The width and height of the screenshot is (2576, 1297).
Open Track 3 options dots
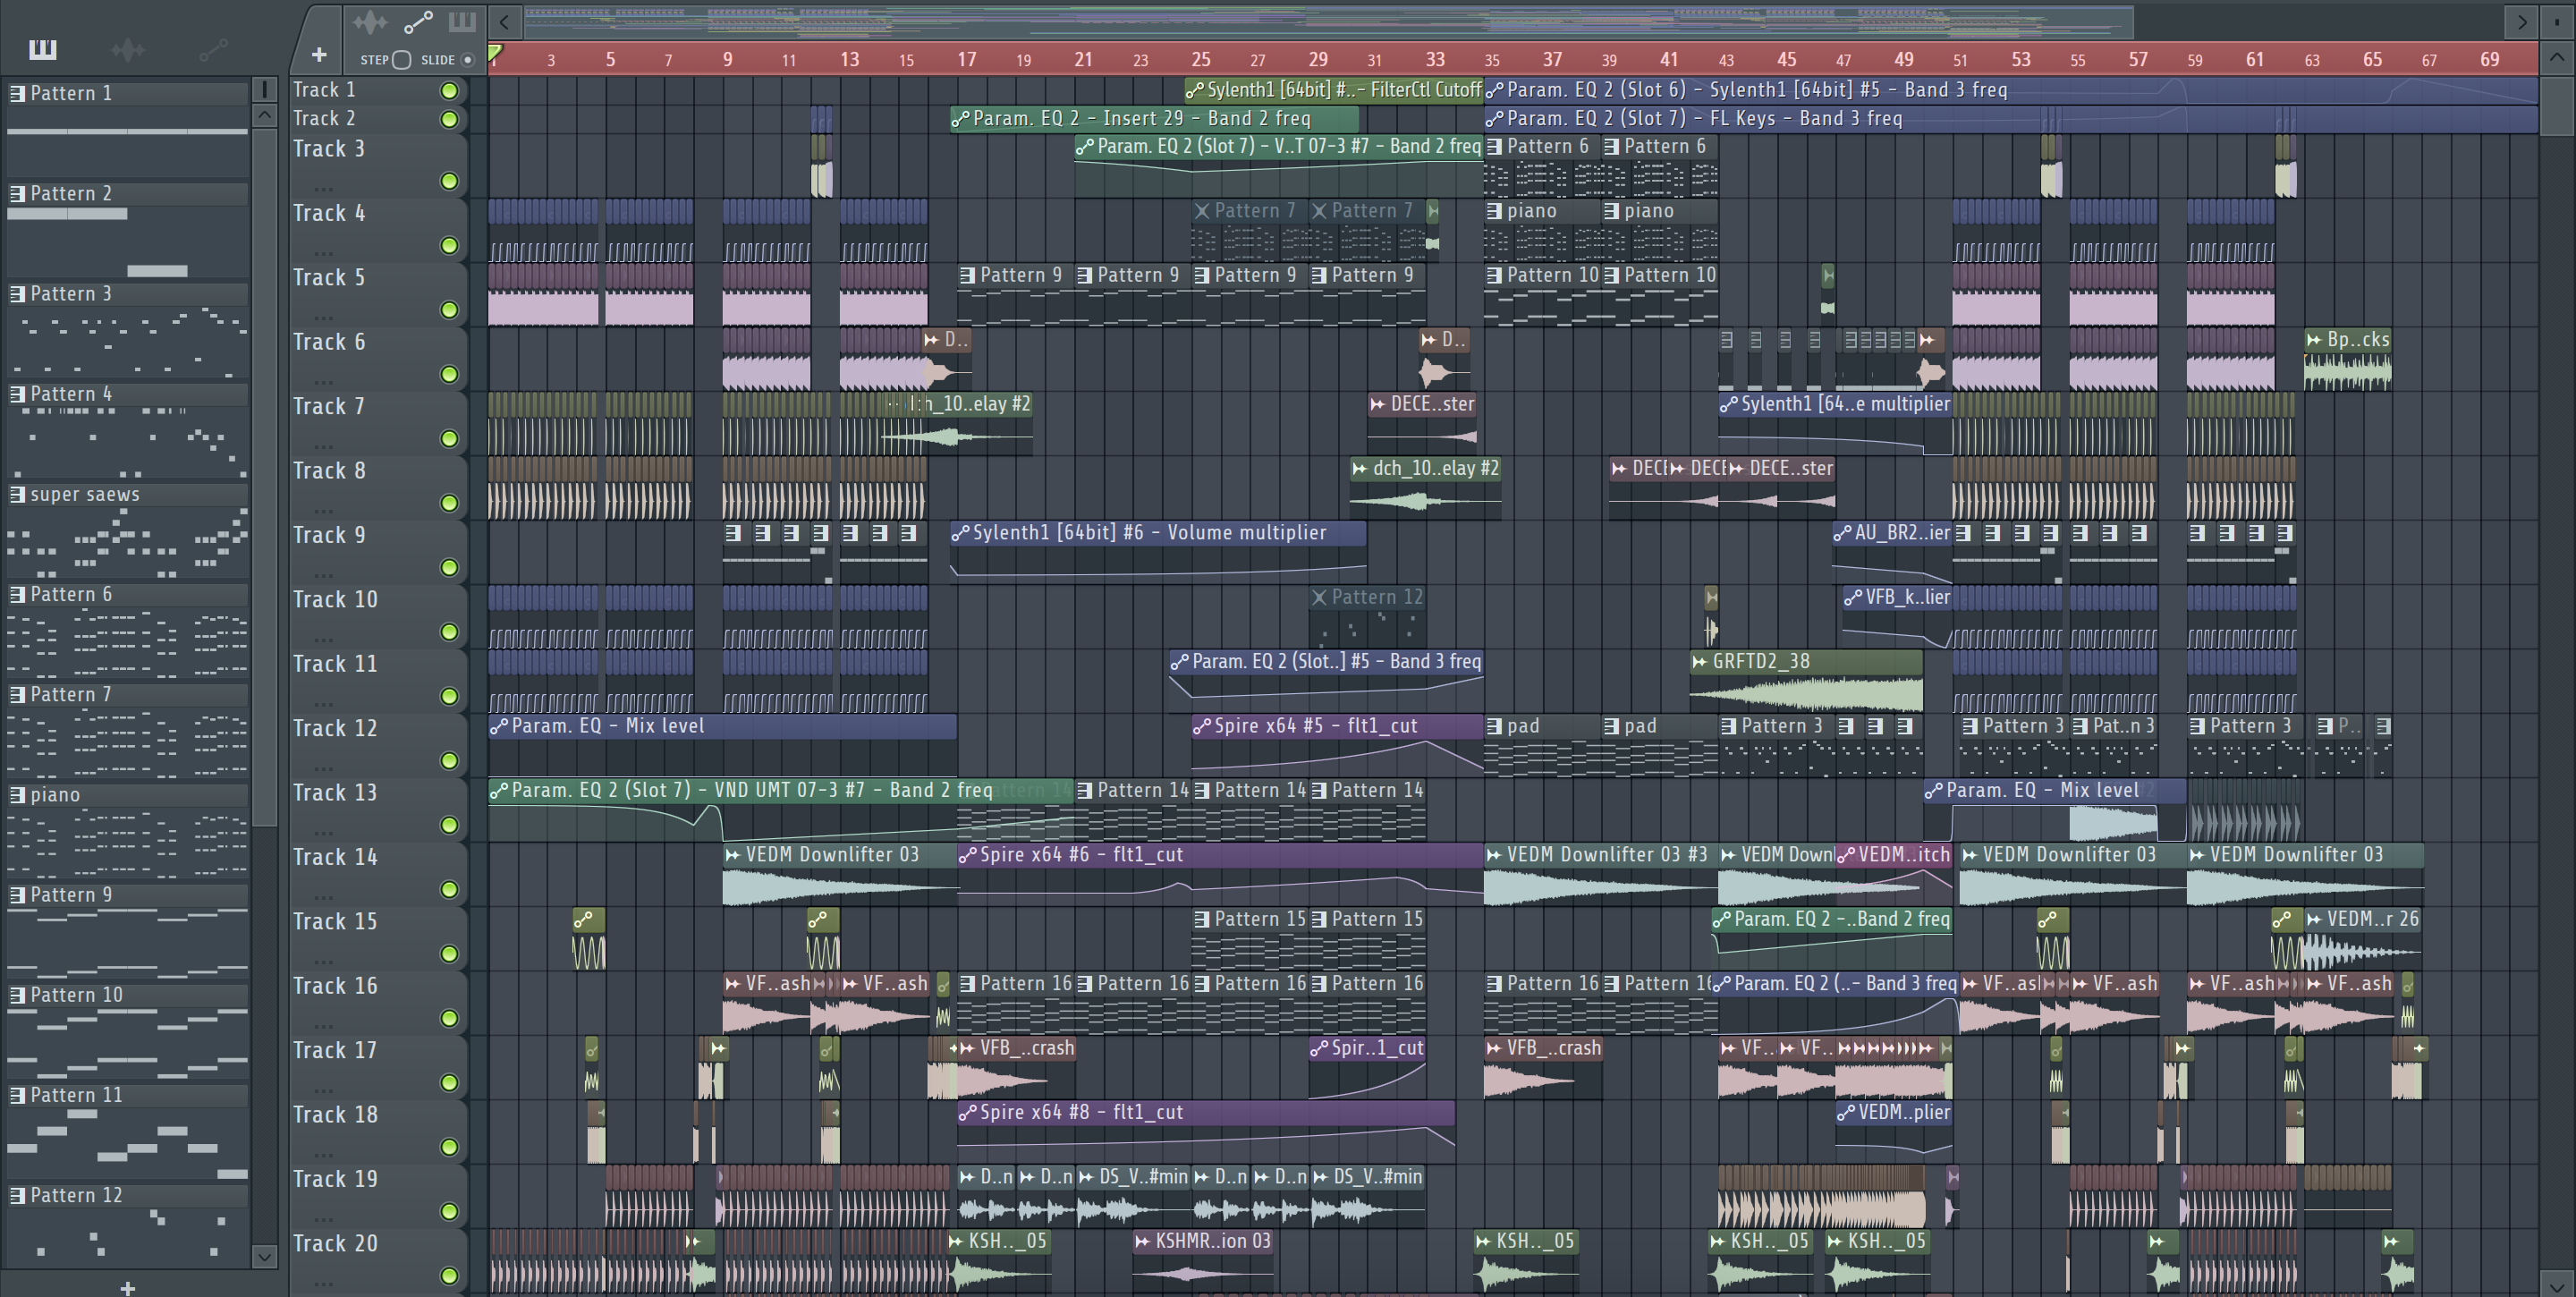coord(322,188)
